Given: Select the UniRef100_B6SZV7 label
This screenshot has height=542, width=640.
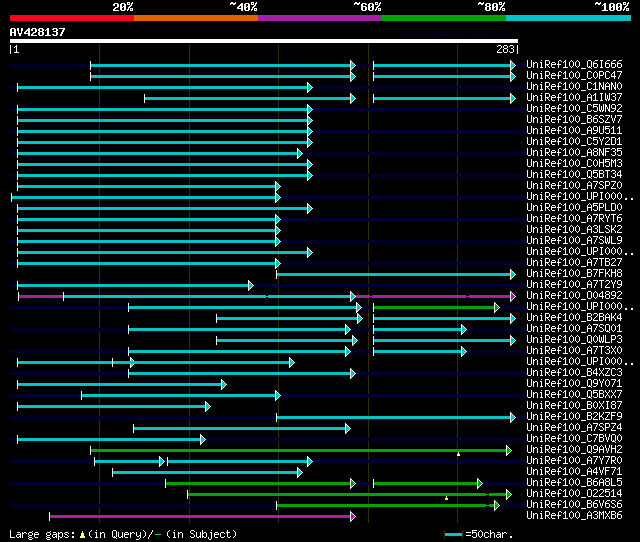Looking at the screenshot, I should click(x=574, y=120).
